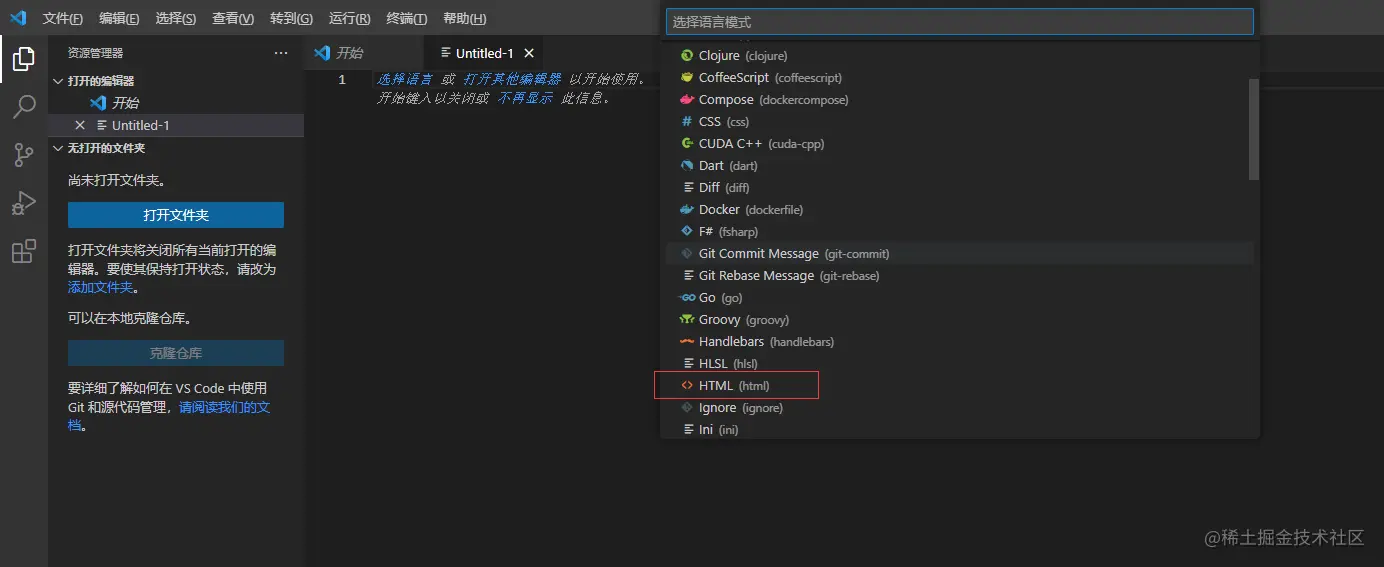
Task: Click the Handlebars mustache icon
Action: (687, 342)
